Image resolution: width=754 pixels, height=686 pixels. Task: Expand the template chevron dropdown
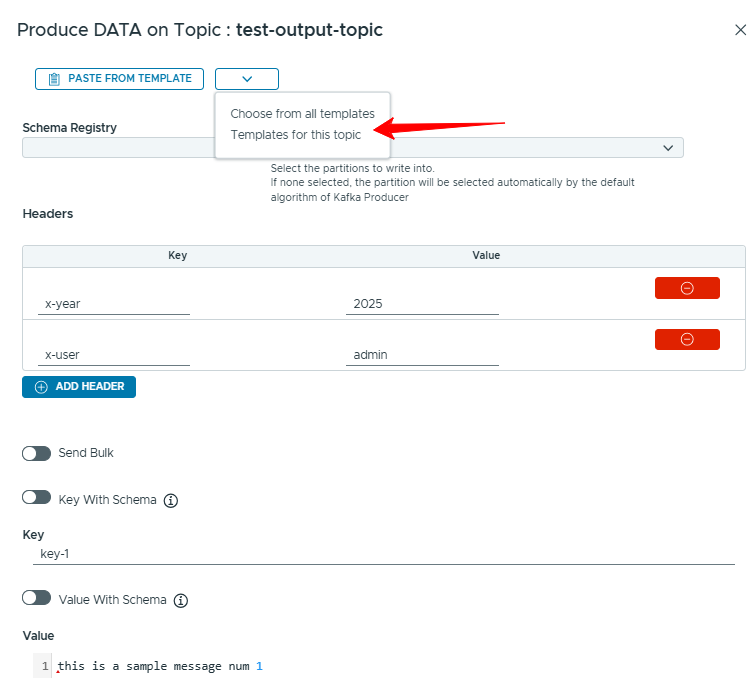(x=247, y=79)
